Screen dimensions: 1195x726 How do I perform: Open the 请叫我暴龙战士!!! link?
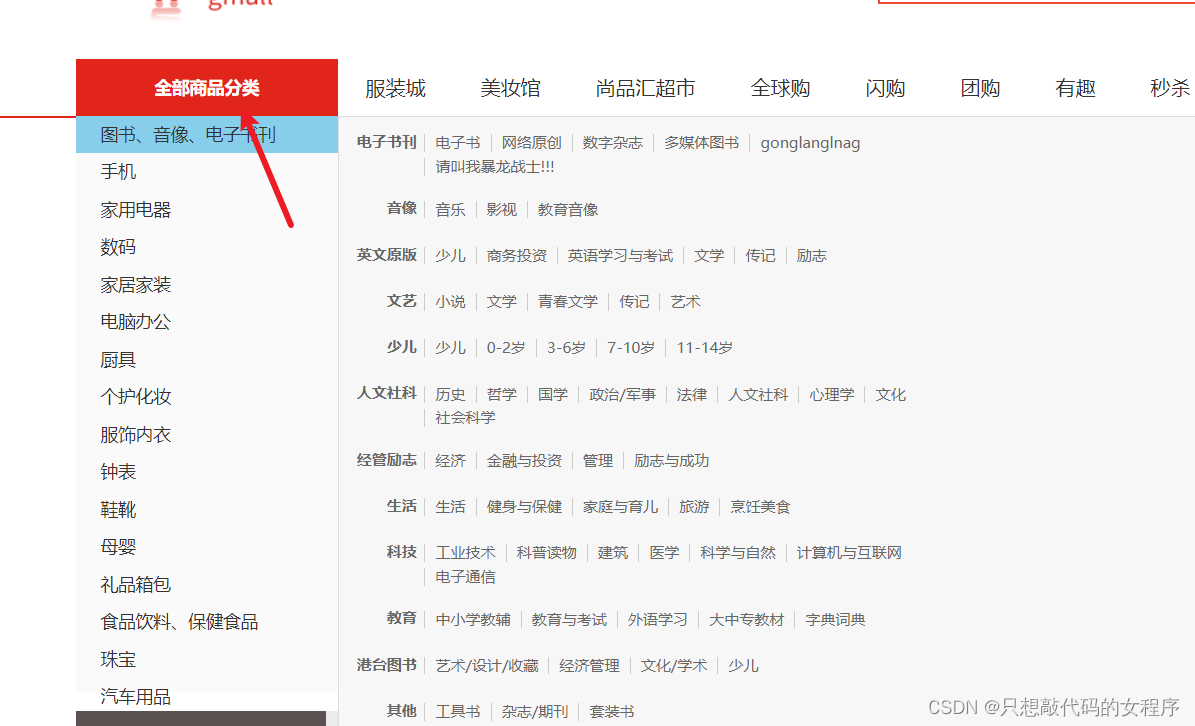pos(495,167)
